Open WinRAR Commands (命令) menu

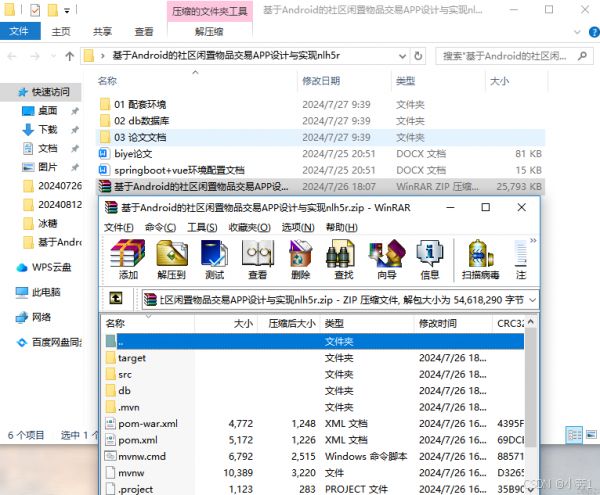(x=160, y=228)
